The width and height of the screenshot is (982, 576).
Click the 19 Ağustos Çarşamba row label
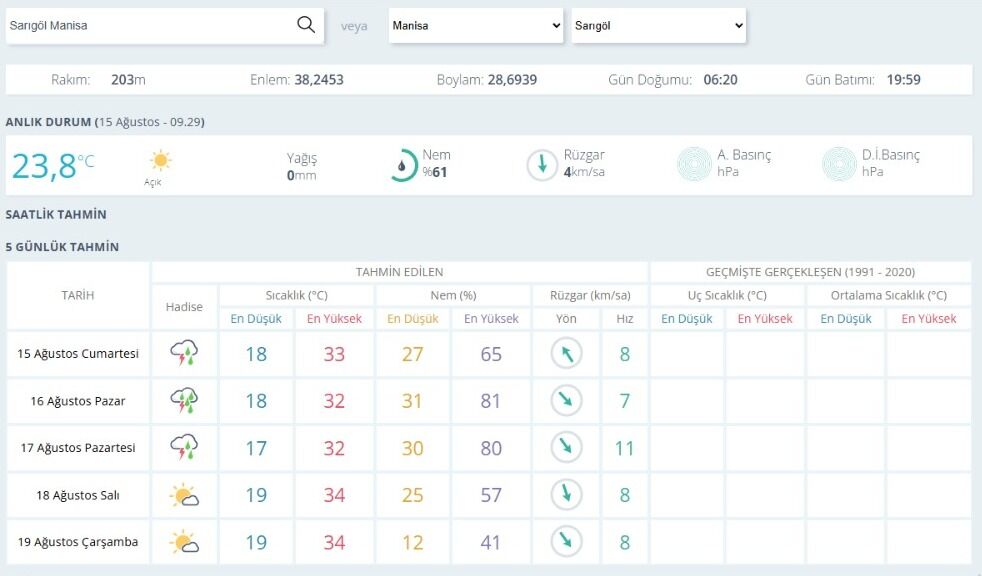(x=78, y=542)
